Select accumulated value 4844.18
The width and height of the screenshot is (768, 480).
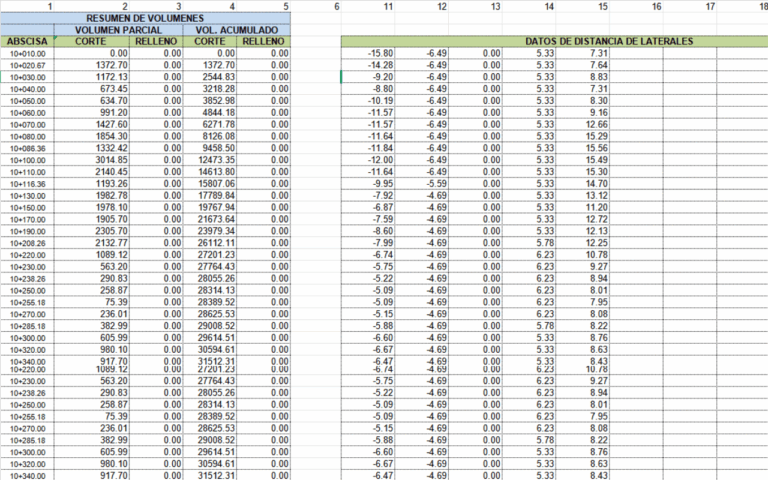pos(210,113)
